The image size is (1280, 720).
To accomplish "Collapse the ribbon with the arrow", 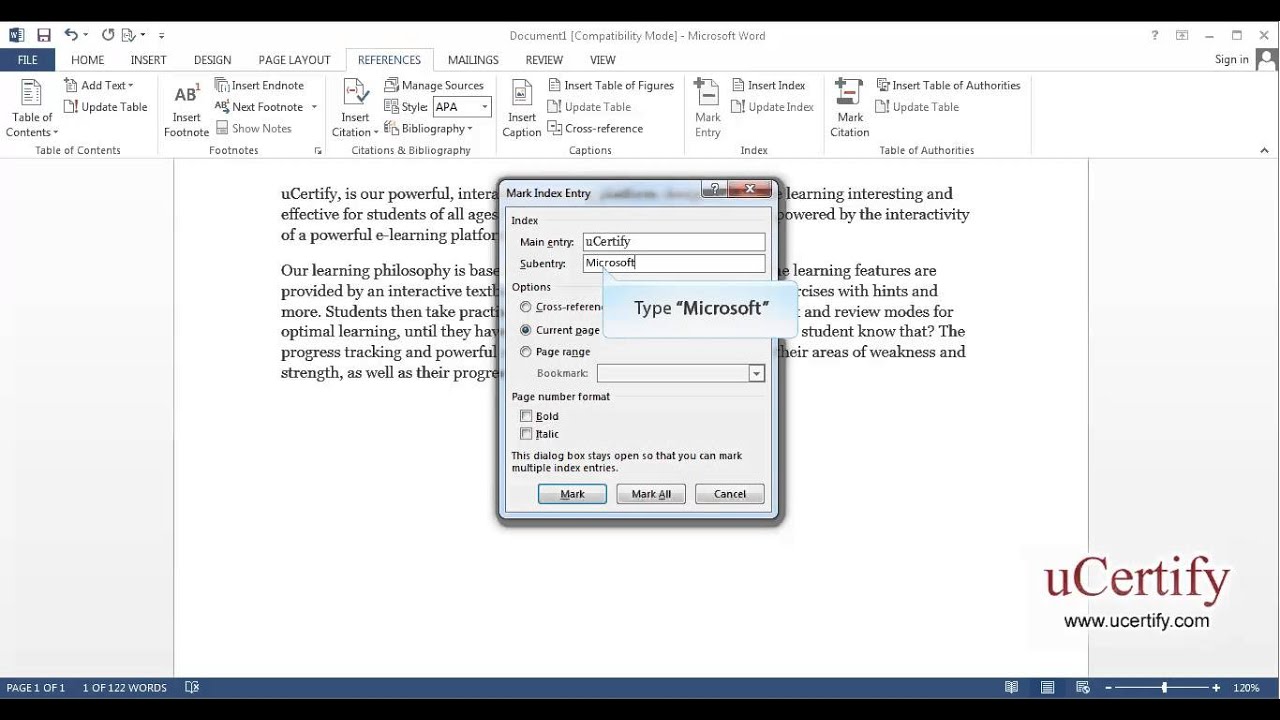I will pos(1265,151).
